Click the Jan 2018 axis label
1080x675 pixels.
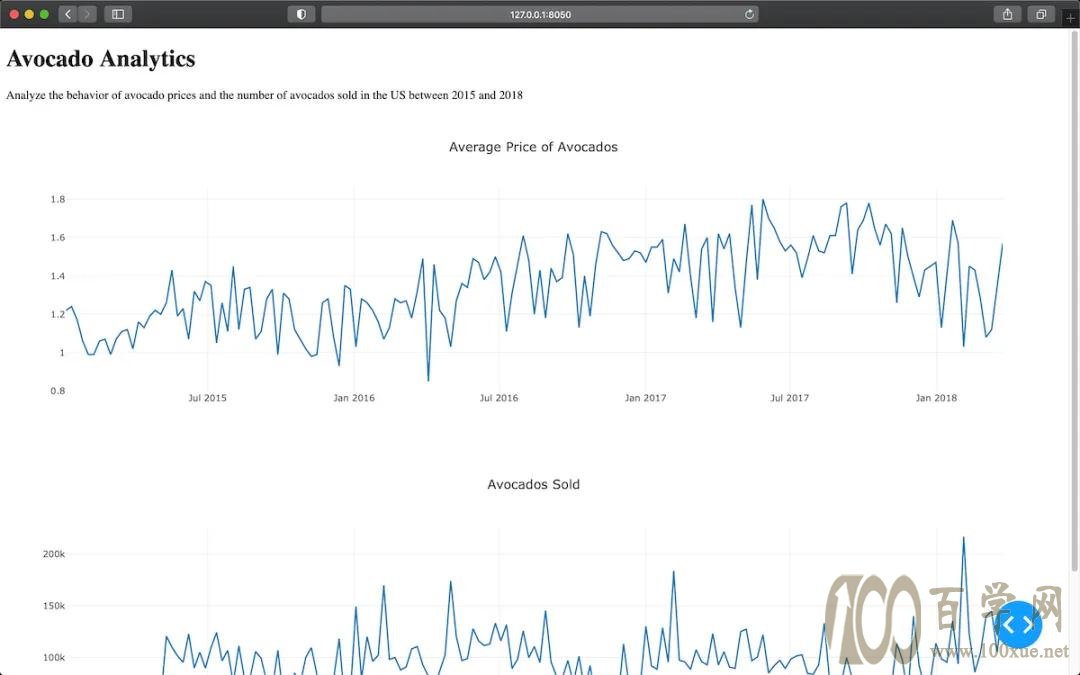pos(936,397)
